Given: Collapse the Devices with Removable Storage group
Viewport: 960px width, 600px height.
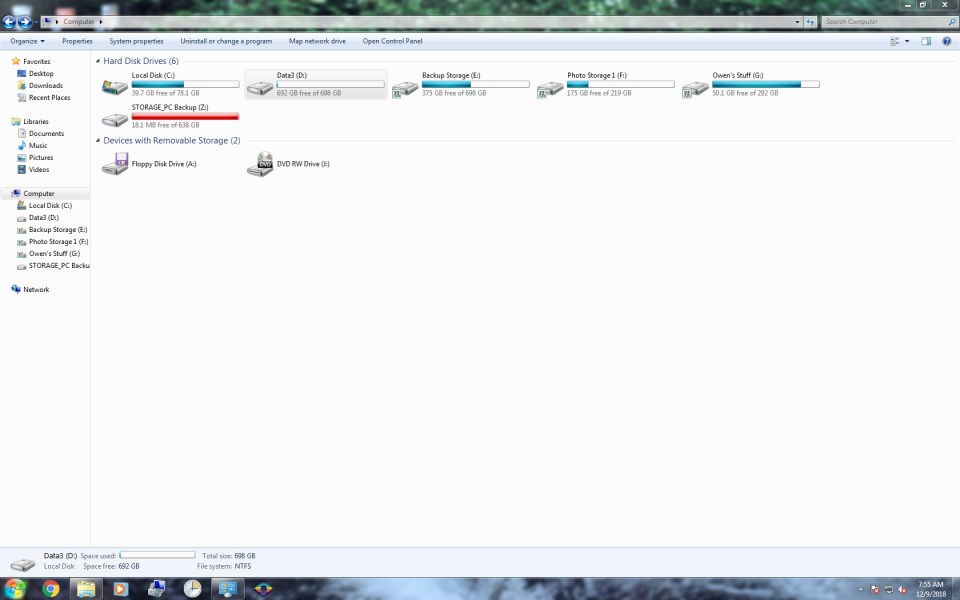Looking at the screenshot, I should coord(97,141).
